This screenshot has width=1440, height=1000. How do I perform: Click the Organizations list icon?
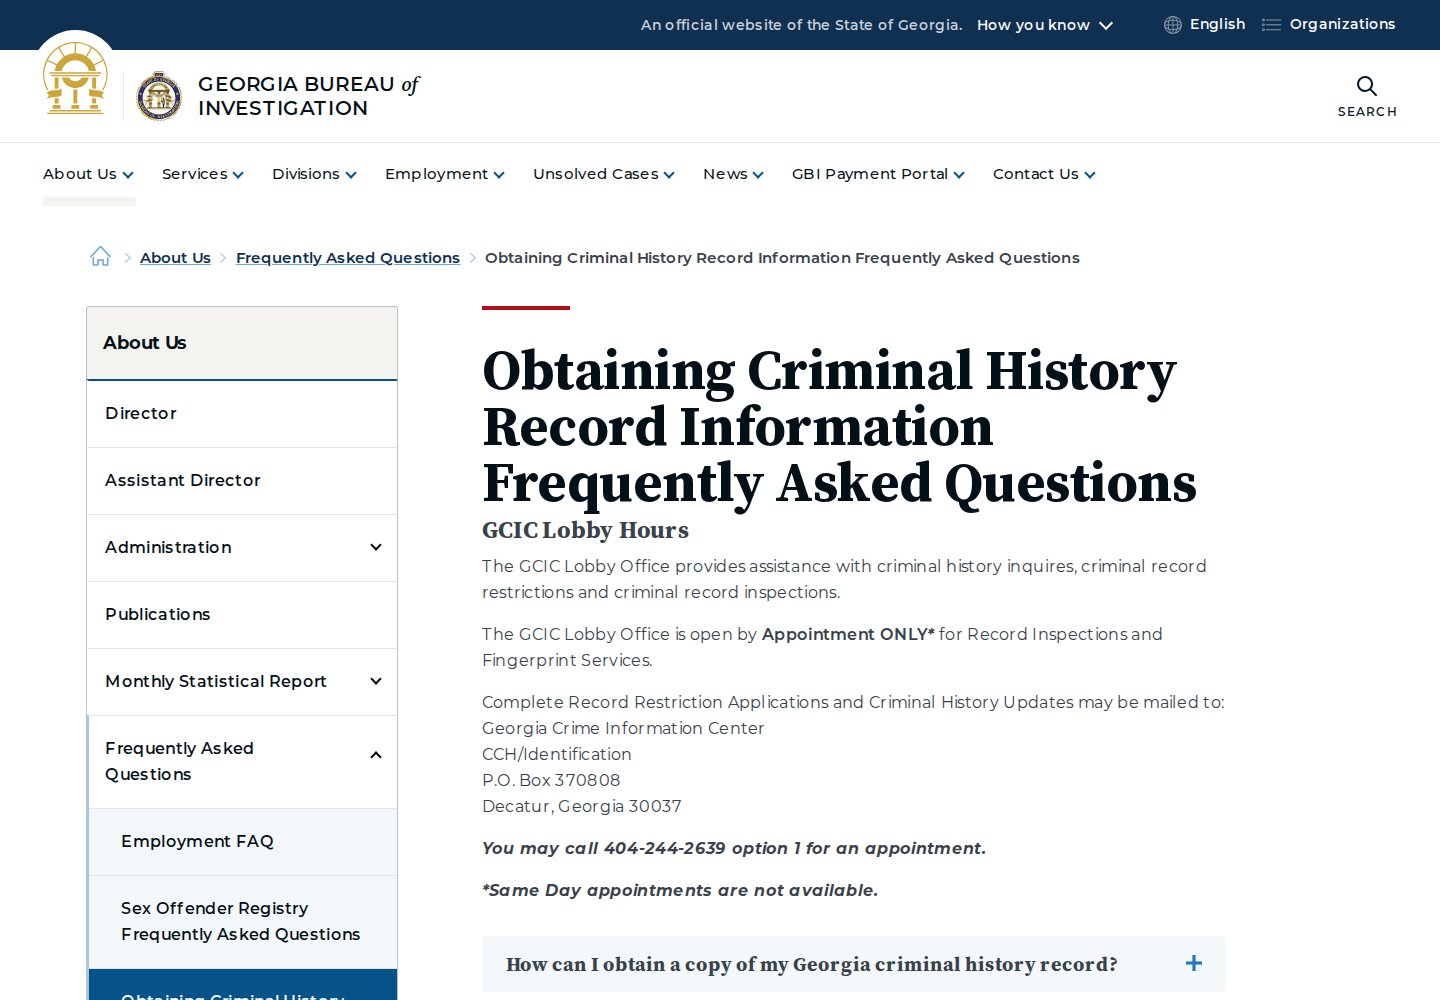pyautogui.click(x=1271, y=25)
